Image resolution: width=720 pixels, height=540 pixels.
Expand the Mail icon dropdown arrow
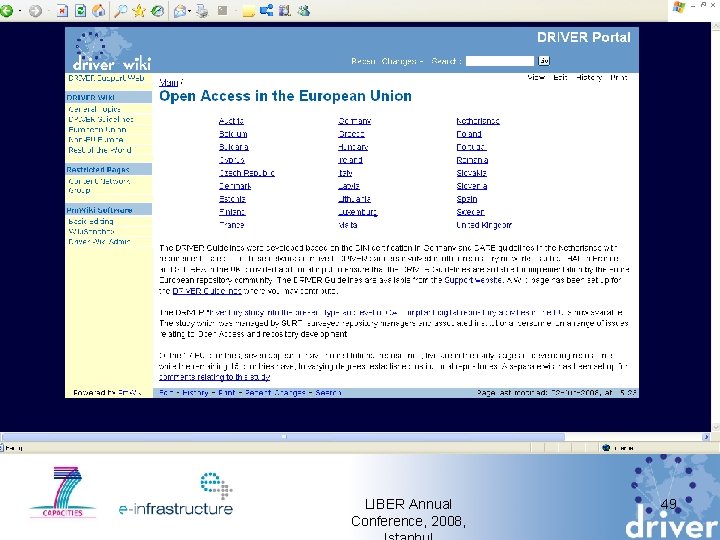(189, 11)
